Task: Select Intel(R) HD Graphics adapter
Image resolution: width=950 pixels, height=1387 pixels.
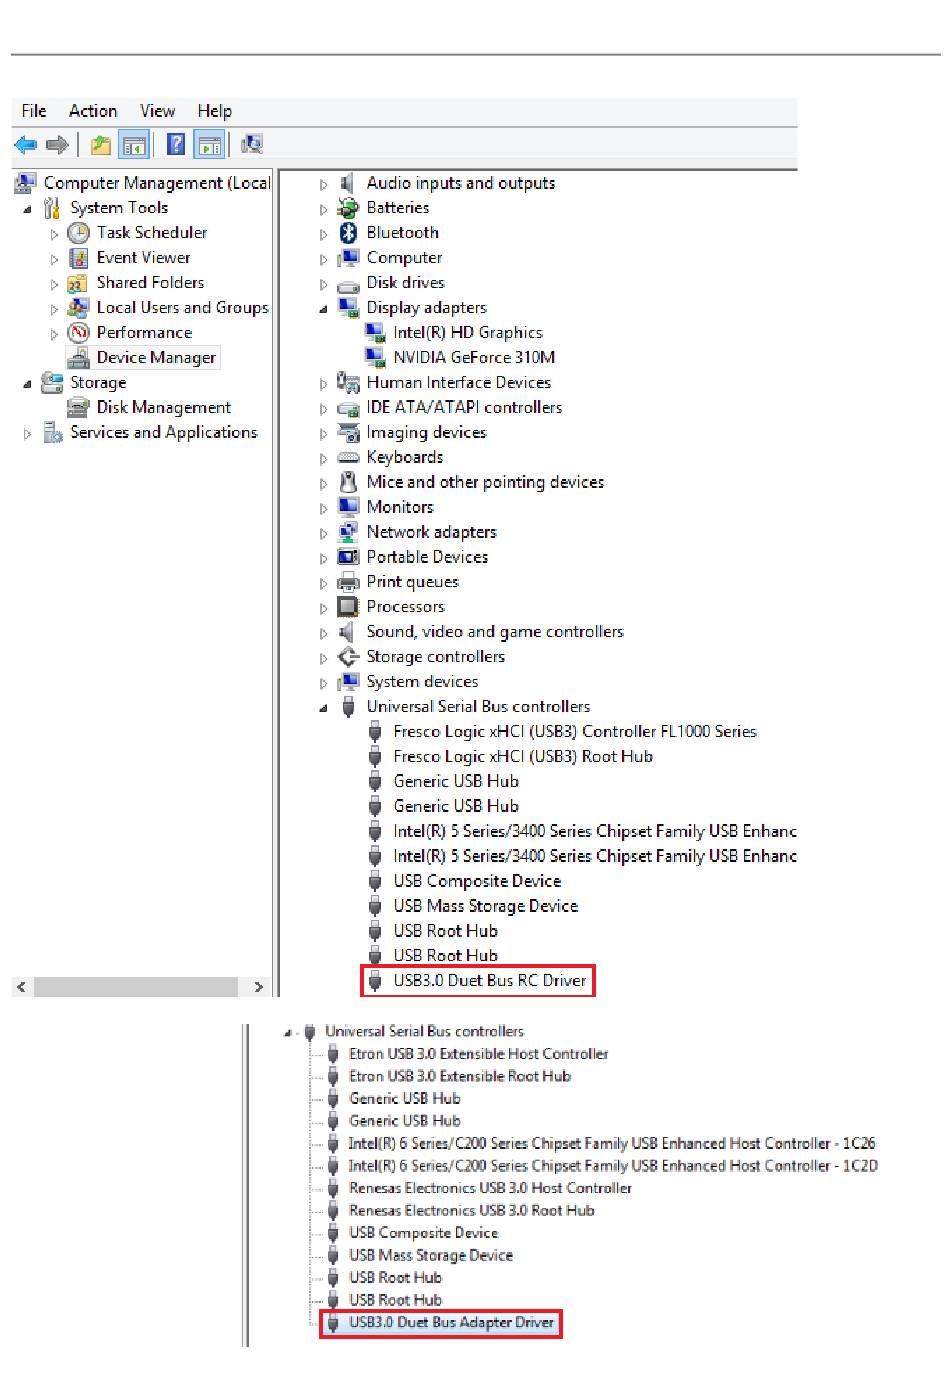Action: (468, 332)
